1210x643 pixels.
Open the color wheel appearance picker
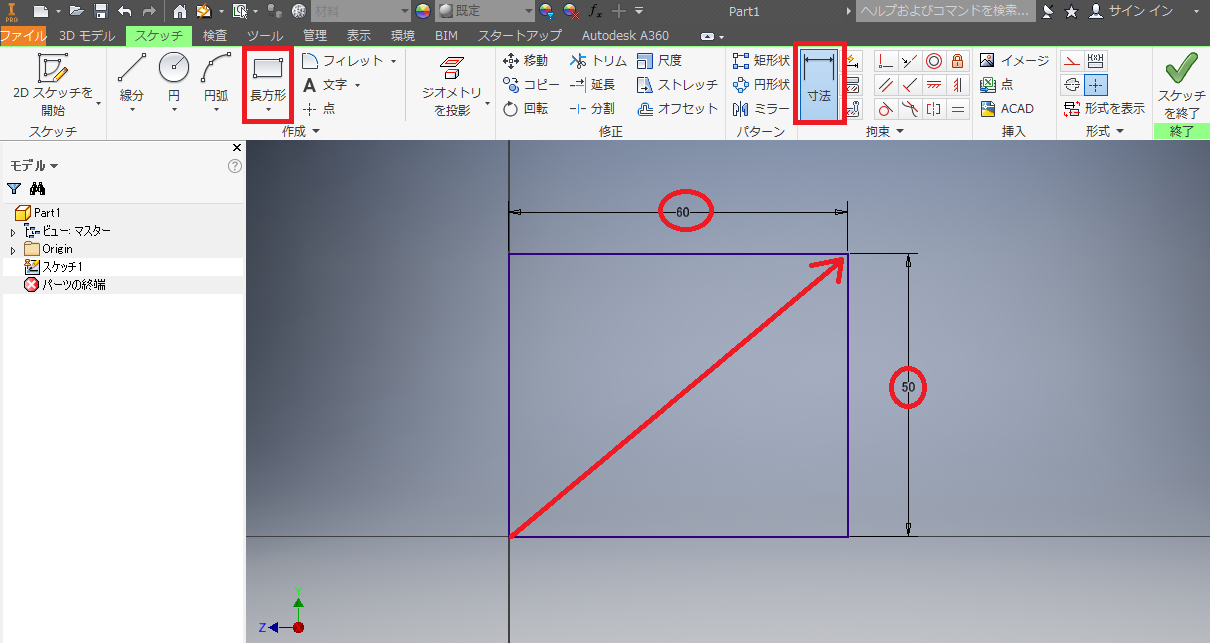(422, 11)
